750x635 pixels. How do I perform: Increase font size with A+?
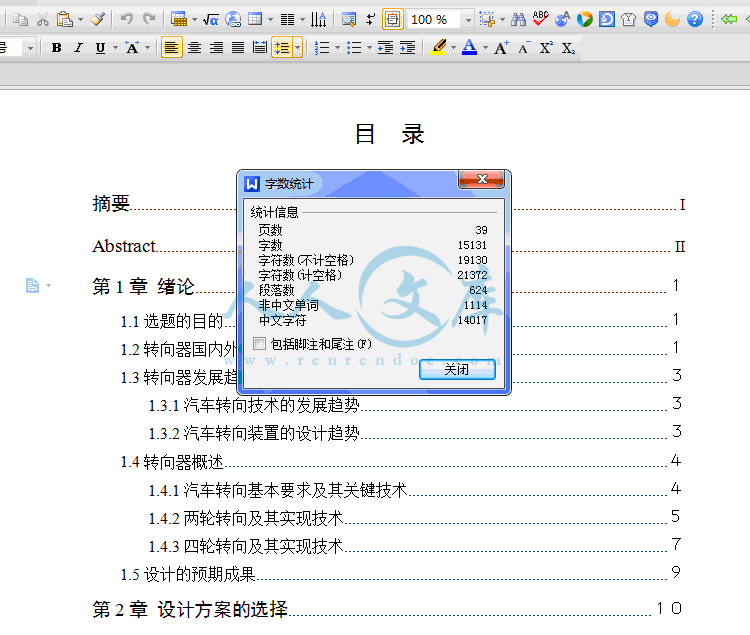pyautogui.click(x=501, y=48)
